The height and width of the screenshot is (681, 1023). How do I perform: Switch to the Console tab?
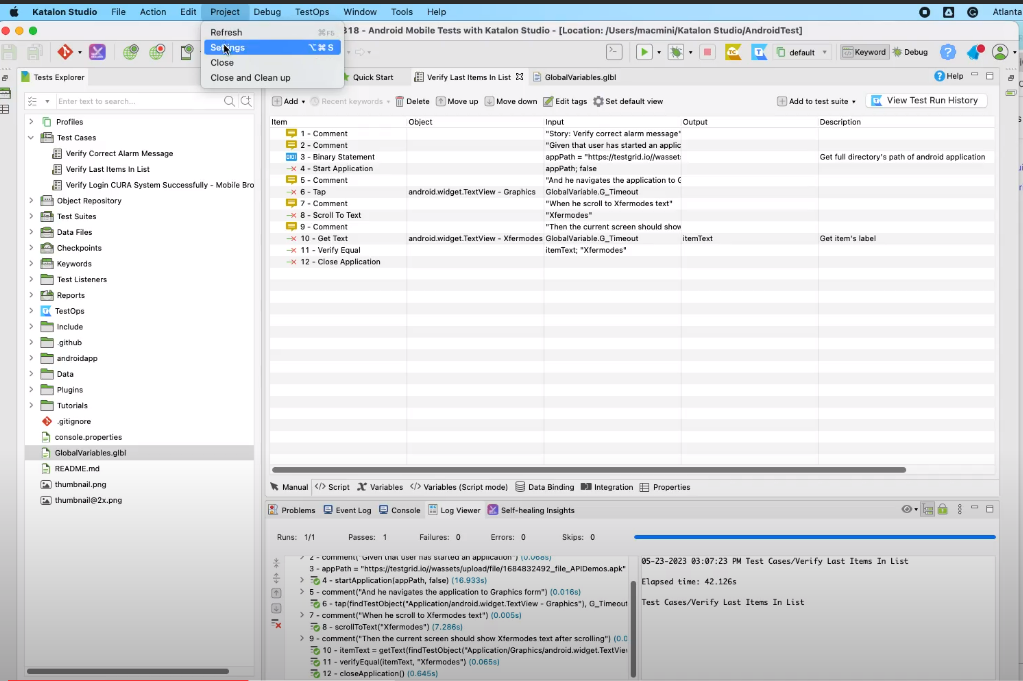(x=399, y=510)
